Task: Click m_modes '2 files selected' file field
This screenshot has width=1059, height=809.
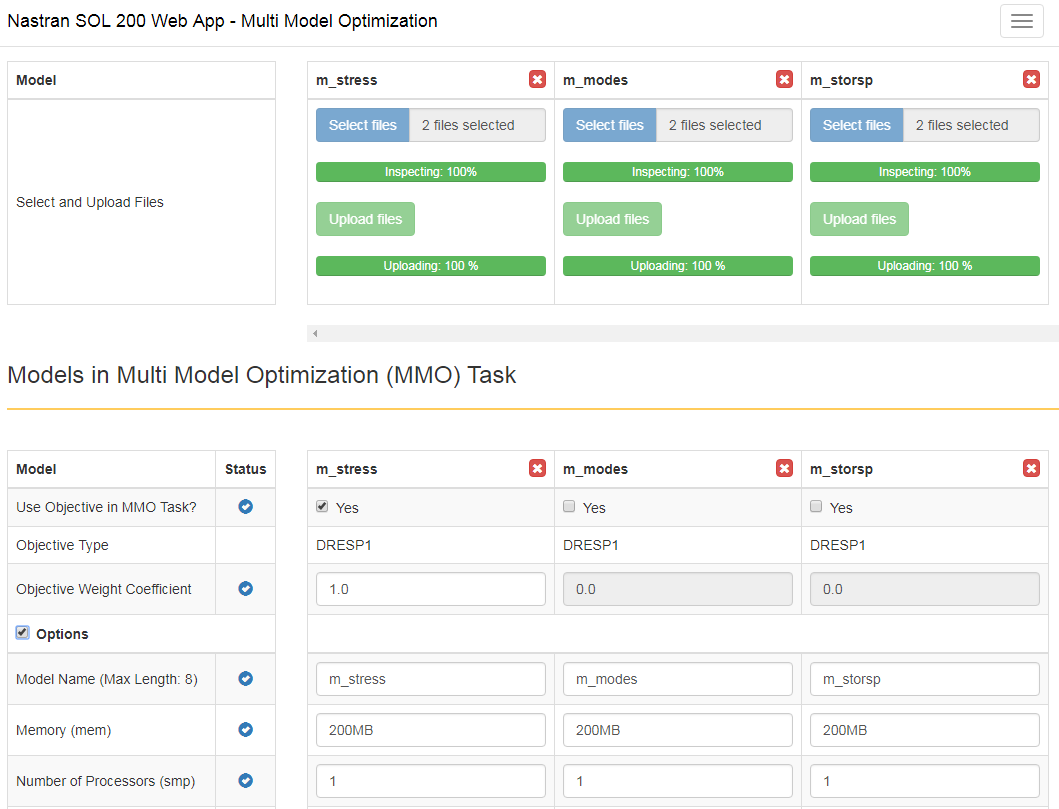Action: click(x=725, y=125)
